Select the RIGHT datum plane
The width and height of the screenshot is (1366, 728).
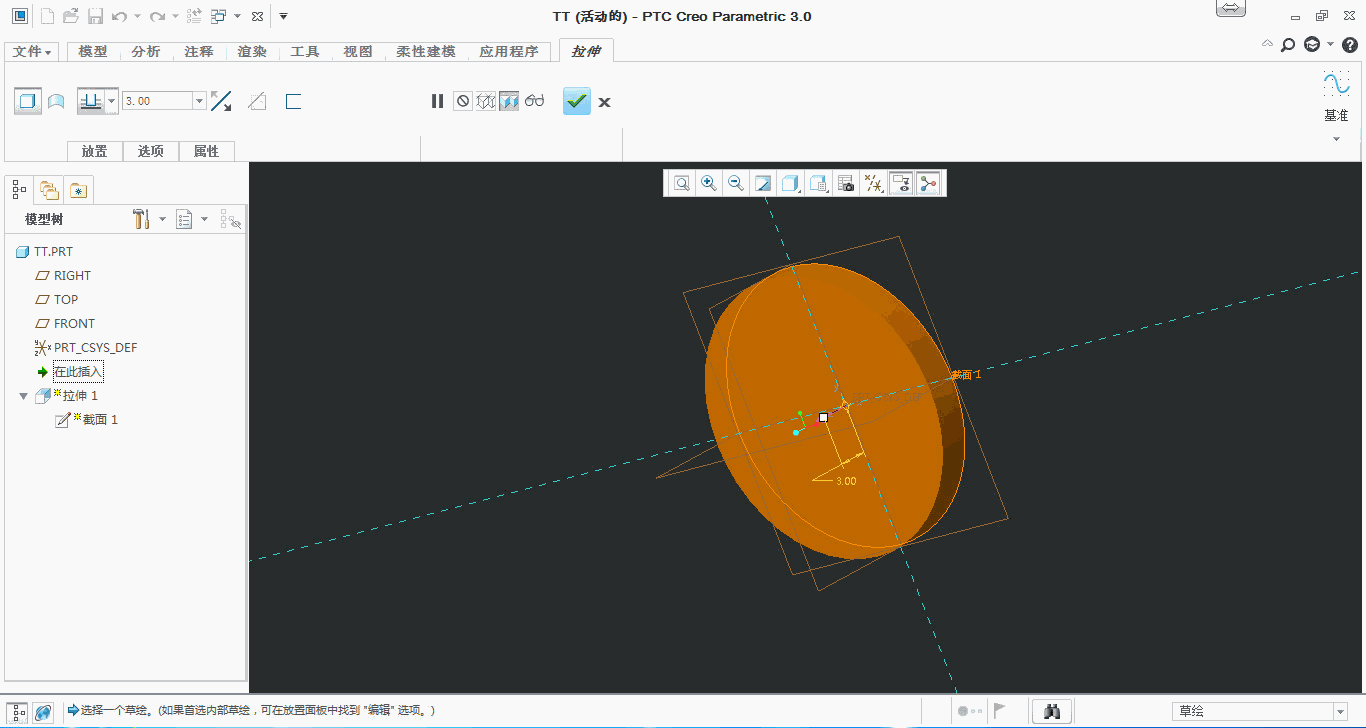pyautogui.click(x=72, y=276)
